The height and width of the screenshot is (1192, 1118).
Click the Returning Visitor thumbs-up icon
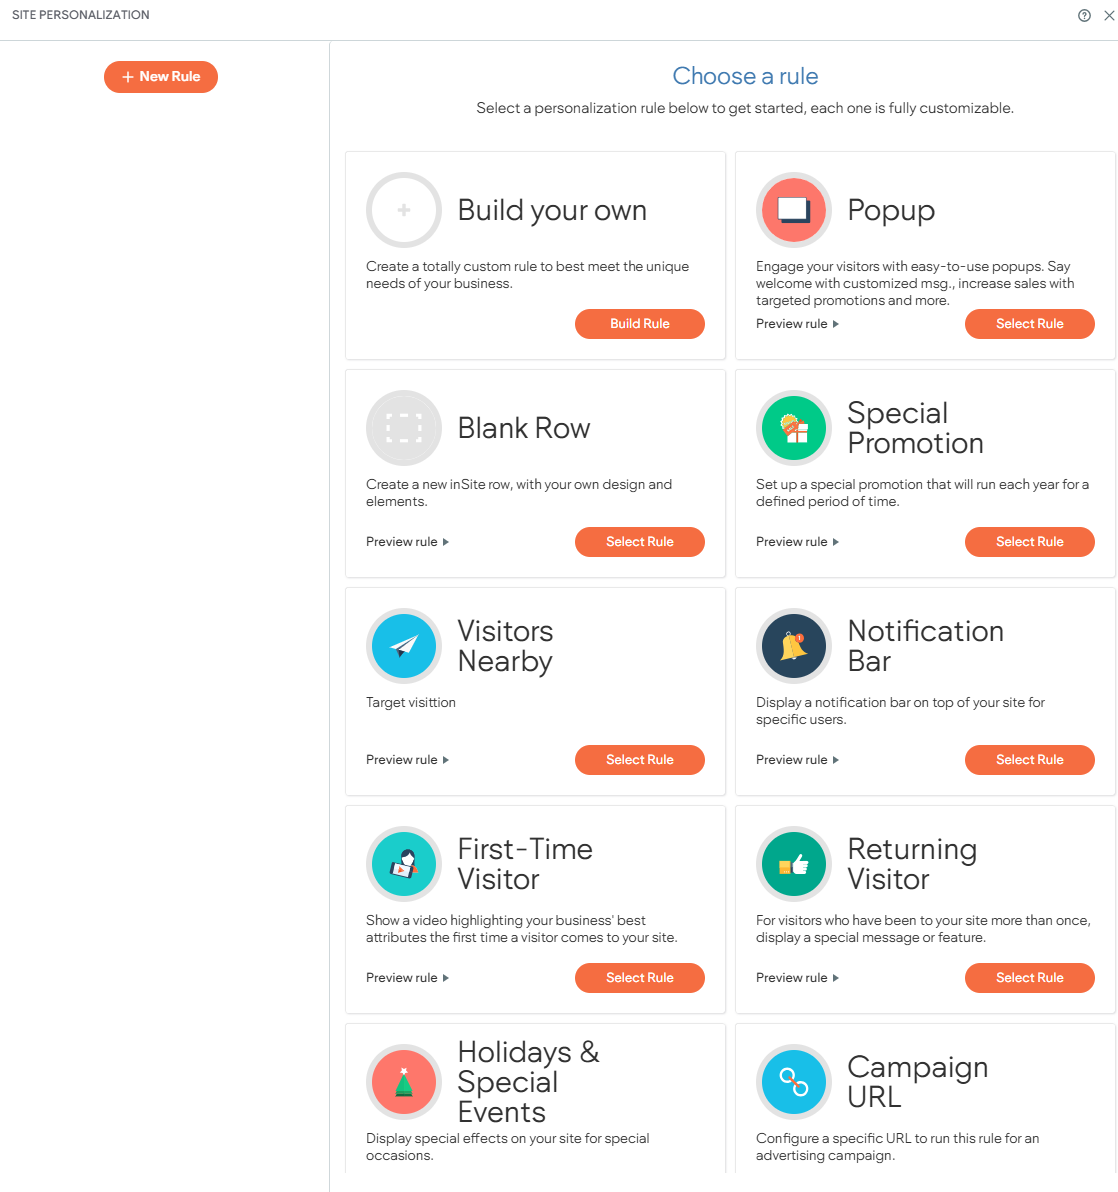point(794,864)
